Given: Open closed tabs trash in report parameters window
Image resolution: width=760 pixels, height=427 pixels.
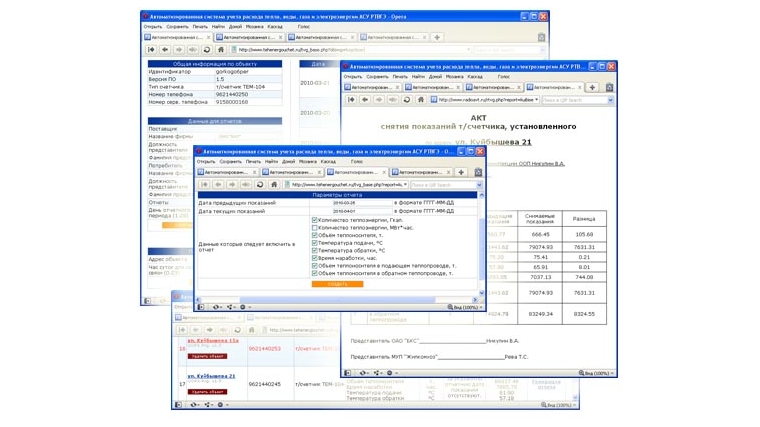Looking at the screenshot, I should click(x=478, y=172).
